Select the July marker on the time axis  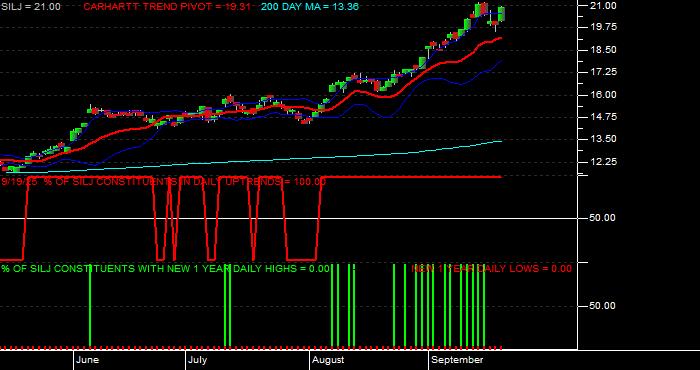197,360
